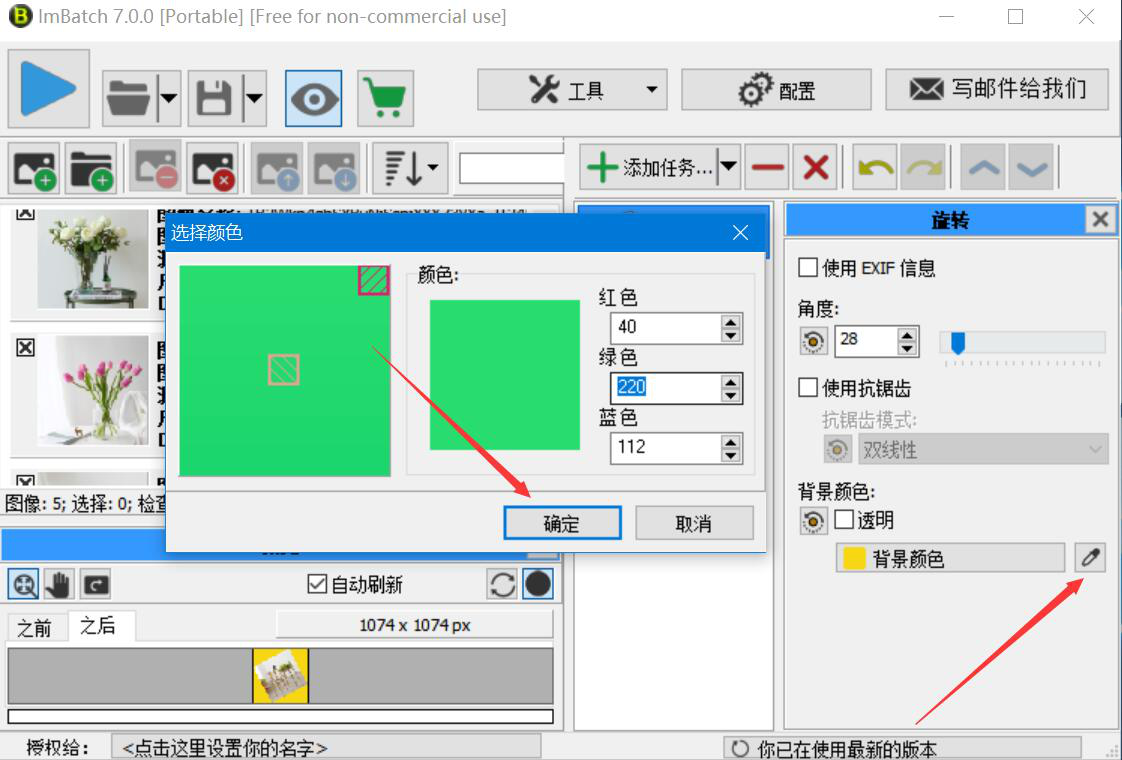Pick background color with eyedropper icon

[x=1091, y=557]
